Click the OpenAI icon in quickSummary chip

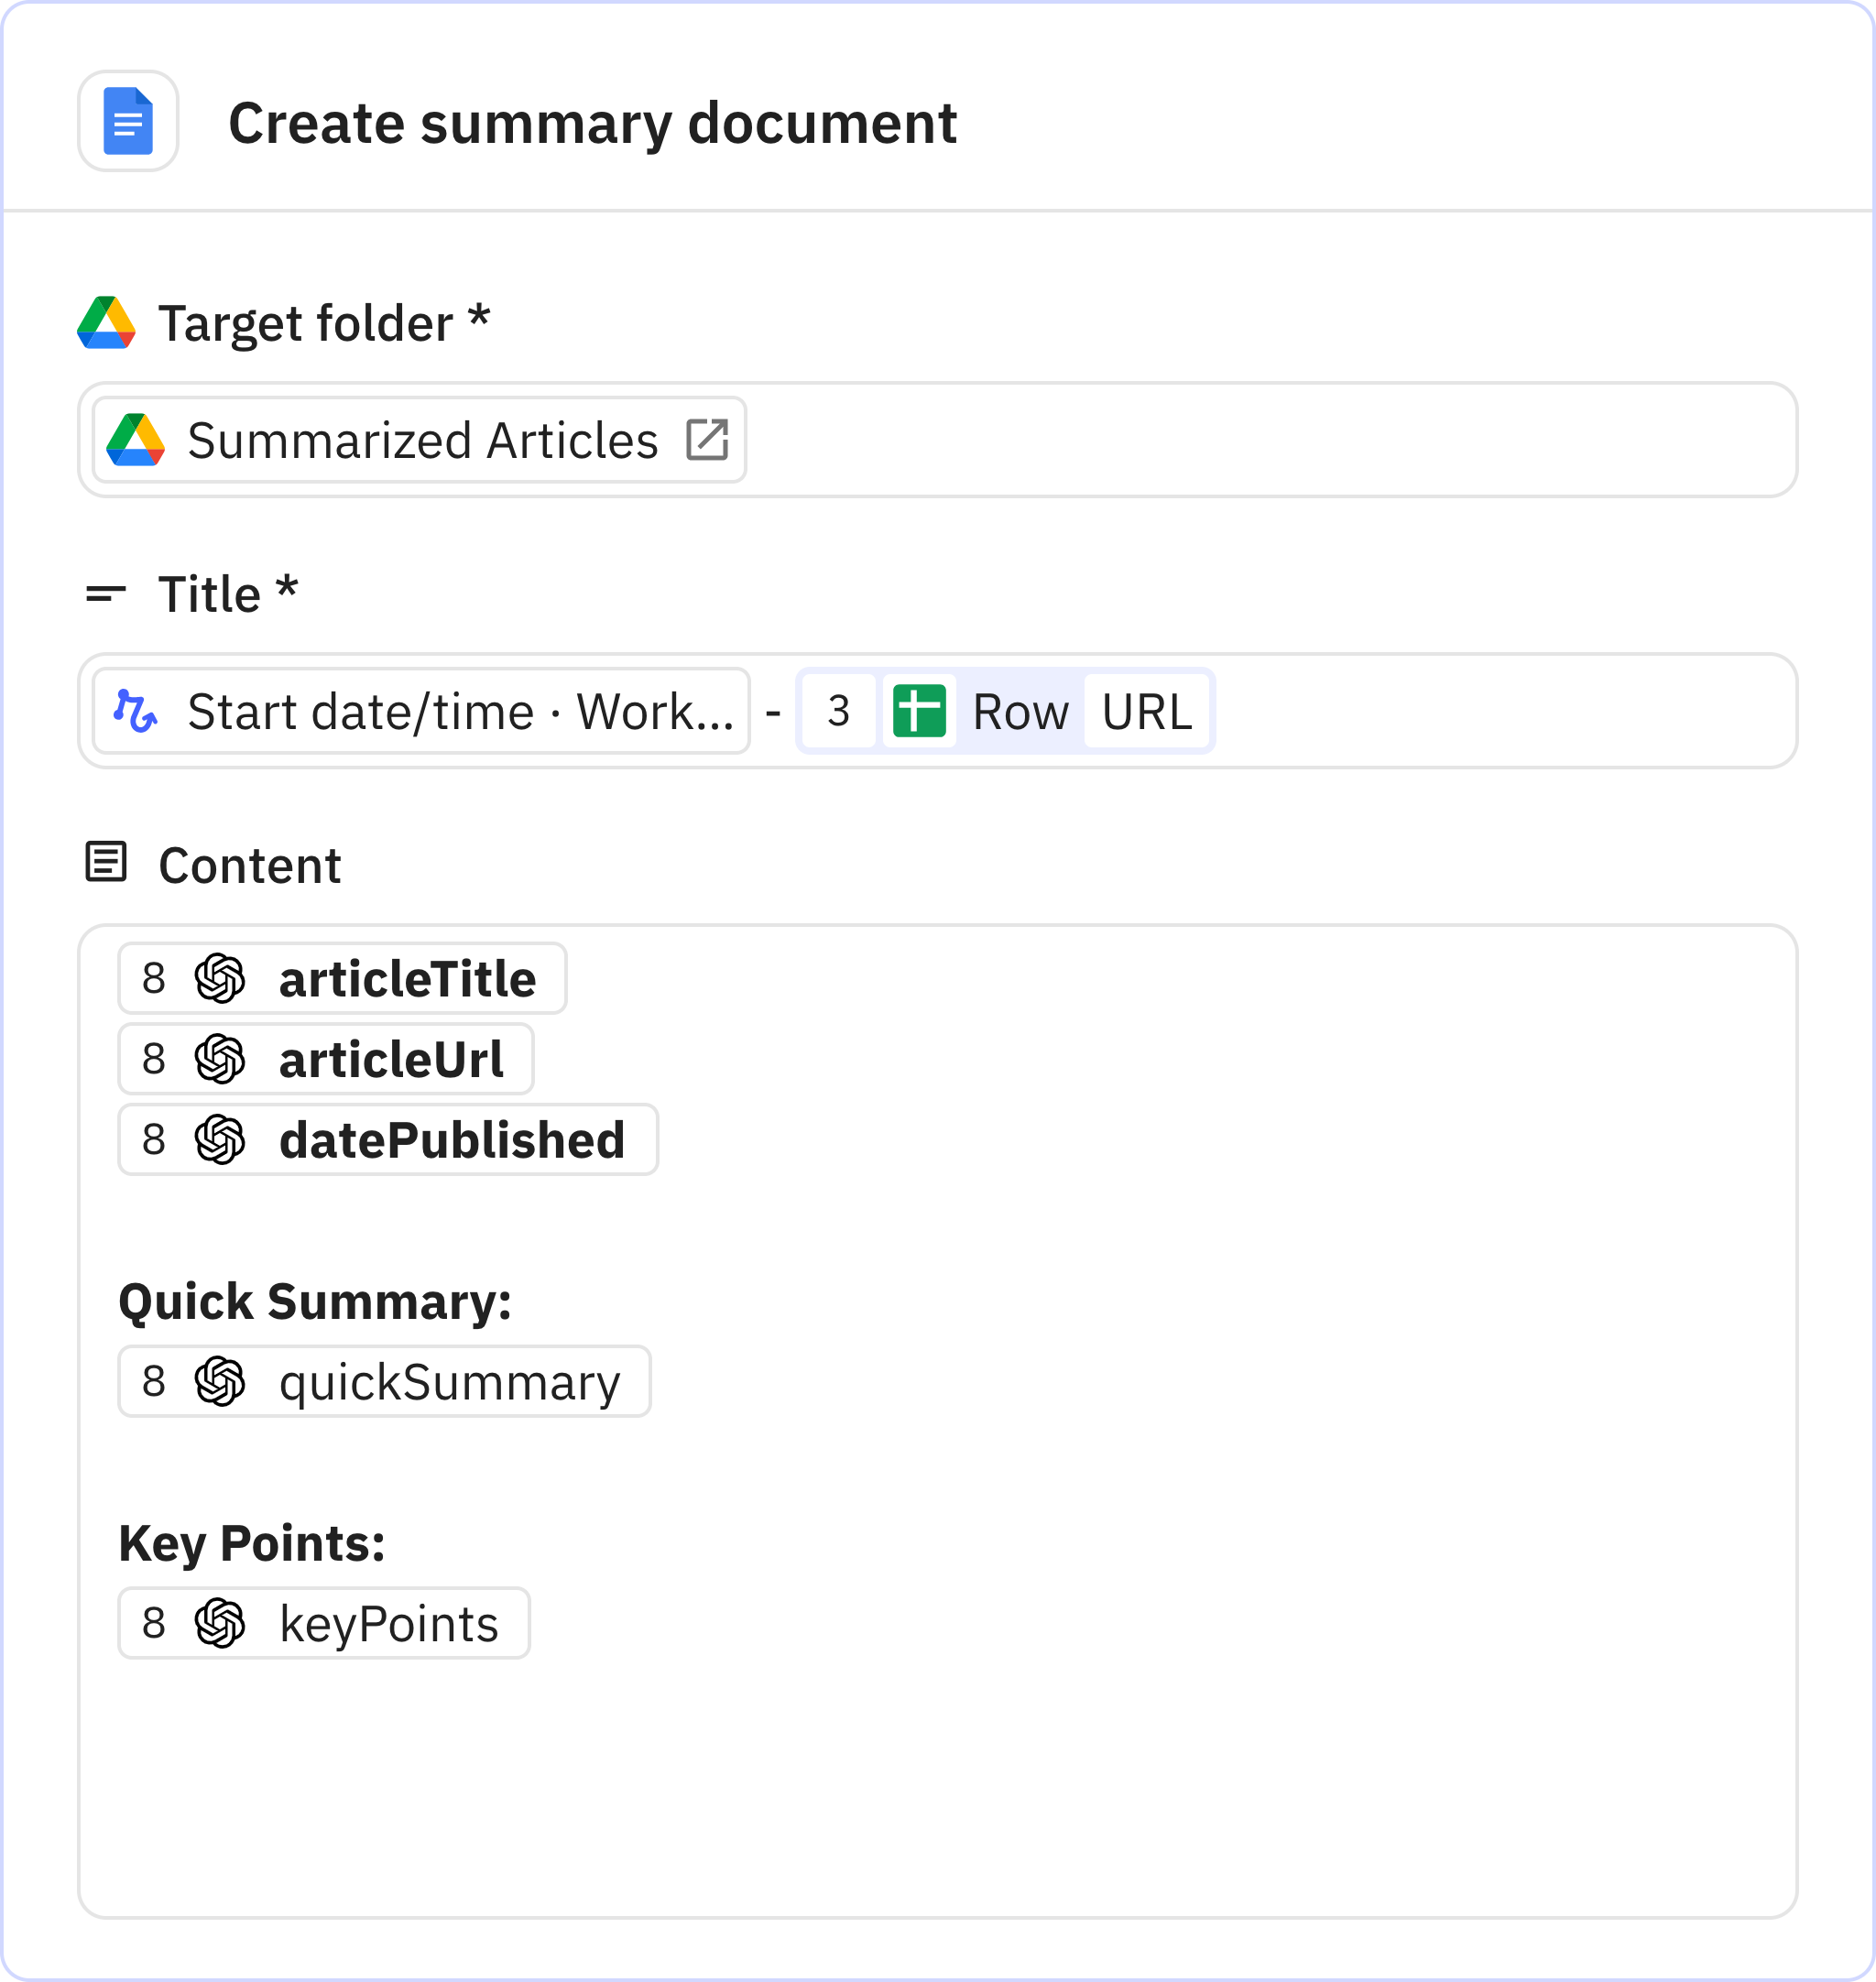tap(220, 1382)
